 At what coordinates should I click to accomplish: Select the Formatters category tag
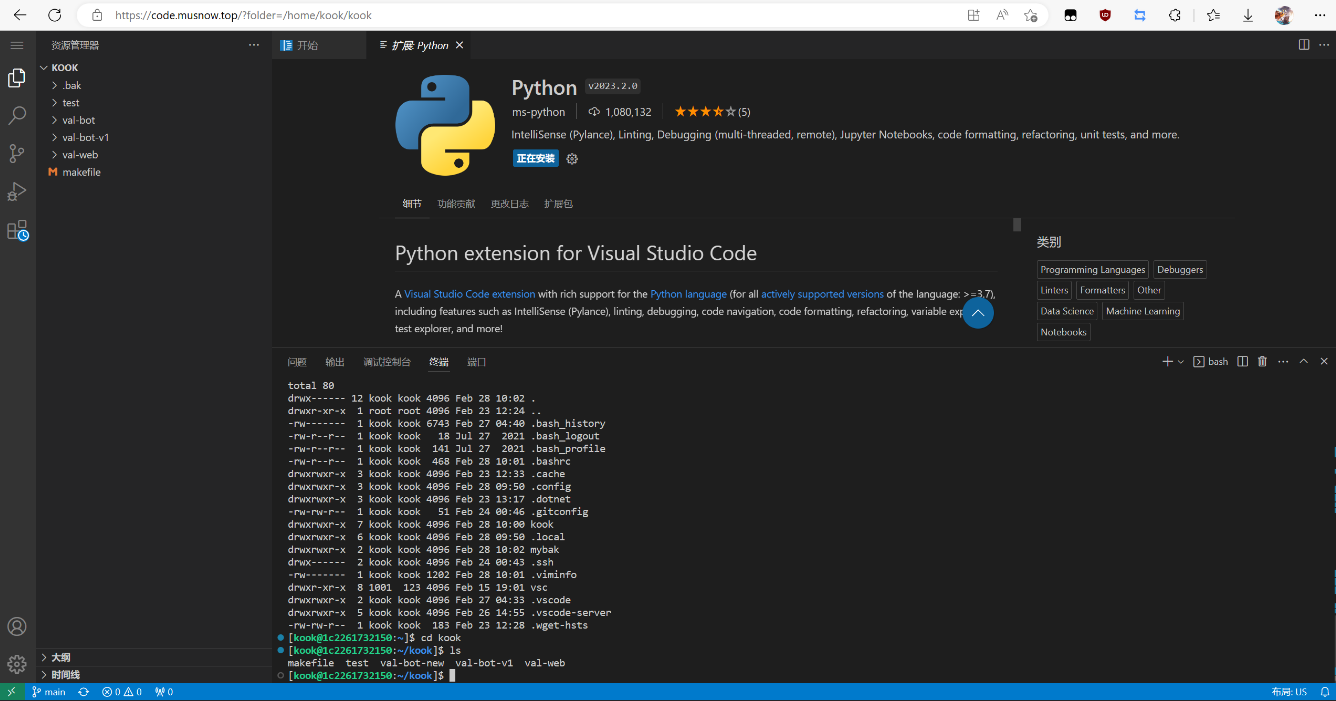click(1102, 291)
